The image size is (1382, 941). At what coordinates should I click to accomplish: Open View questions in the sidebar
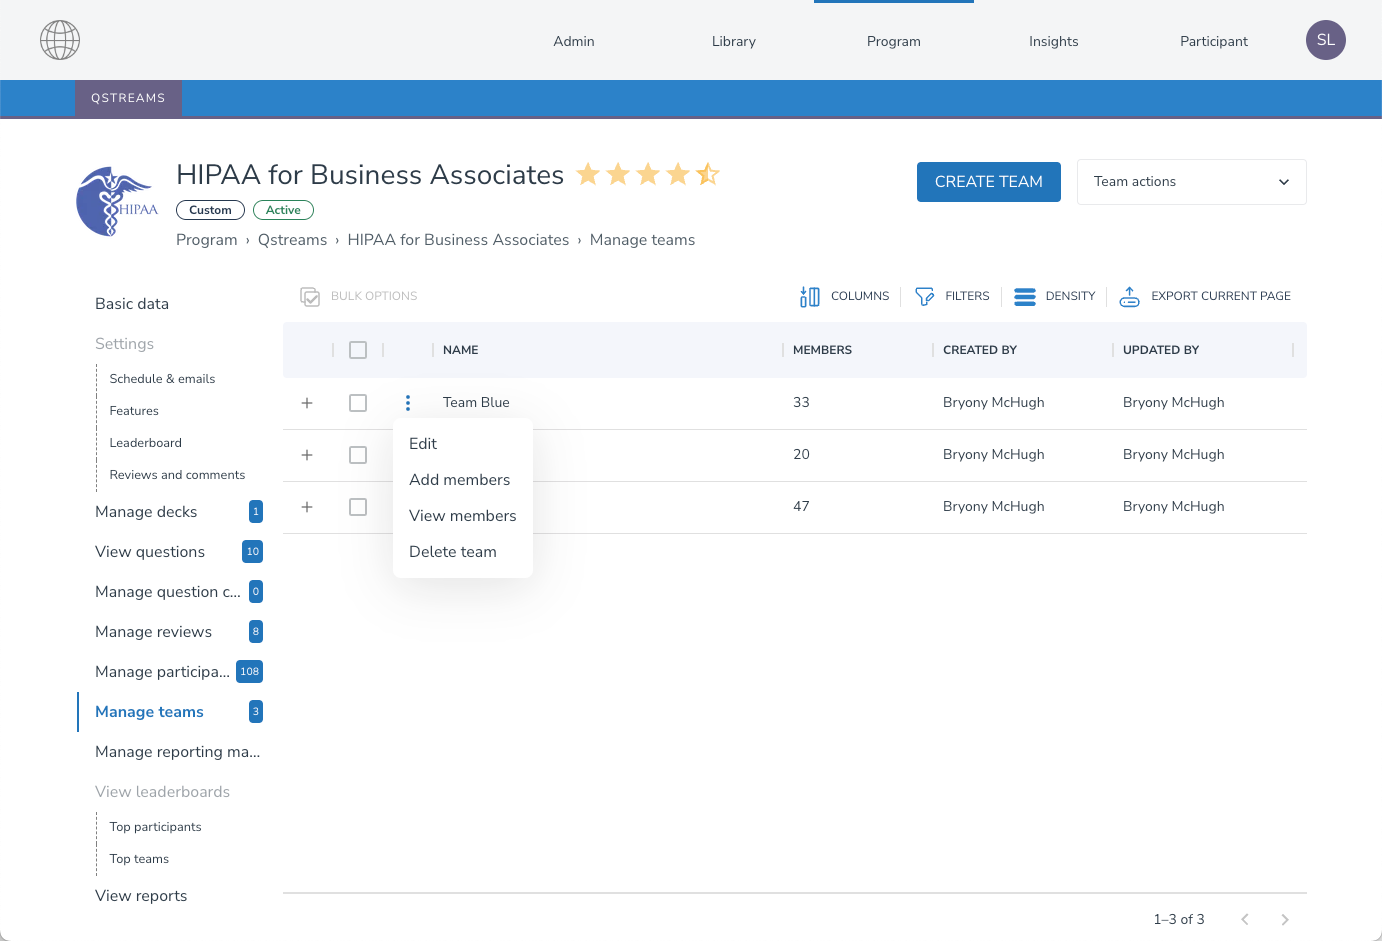[150, 552]
